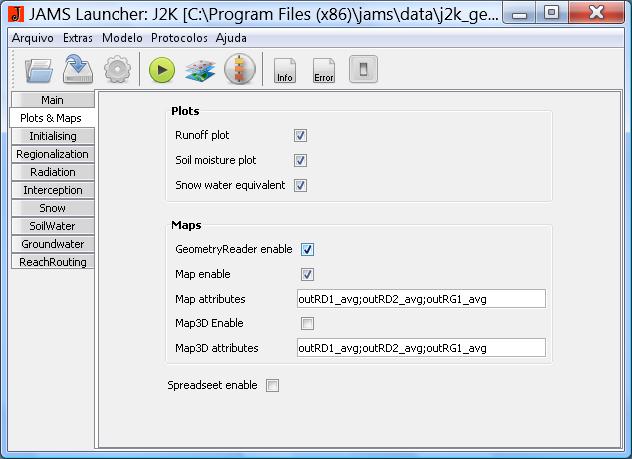The image size is (632, 459).
Task: Click the map layers toolbar icon
Action: click(x=200, y=70)
